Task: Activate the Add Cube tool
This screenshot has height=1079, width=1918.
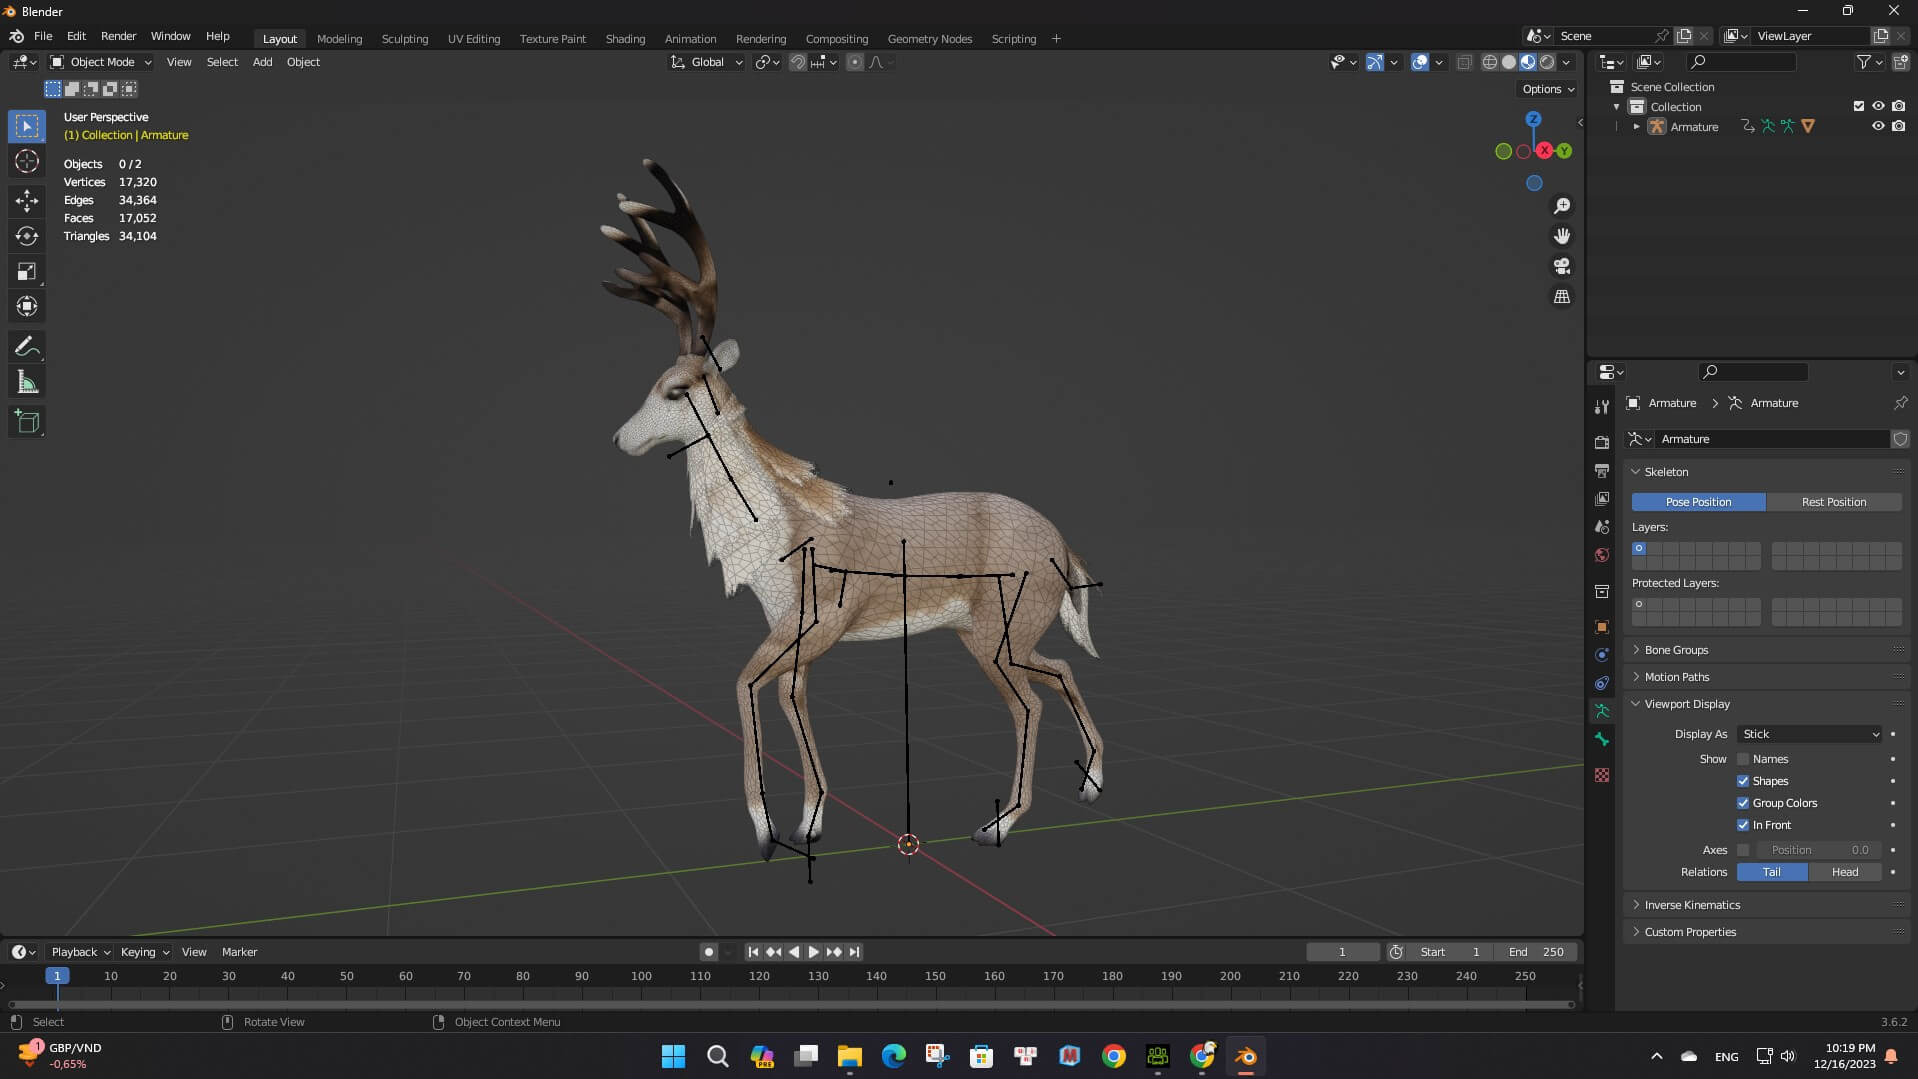Action: 27,422
